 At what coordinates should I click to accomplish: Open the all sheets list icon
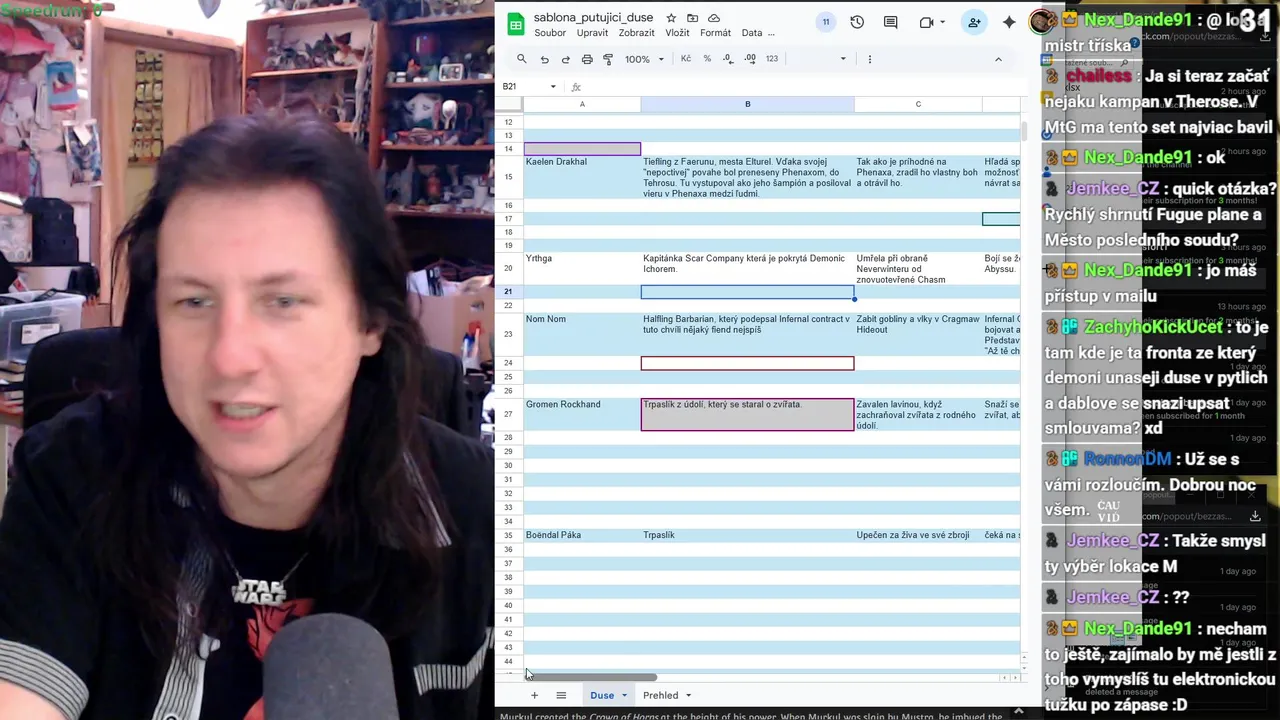[x=561, y=695]
